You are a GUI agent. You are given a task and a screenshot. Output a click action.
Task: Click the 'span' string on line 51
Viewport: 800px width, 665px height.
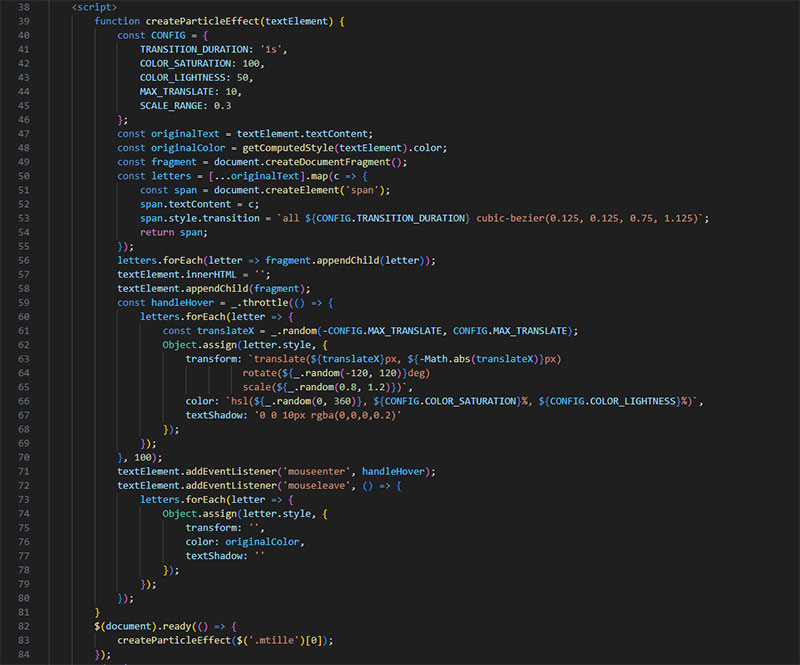[x=362, y=190]
